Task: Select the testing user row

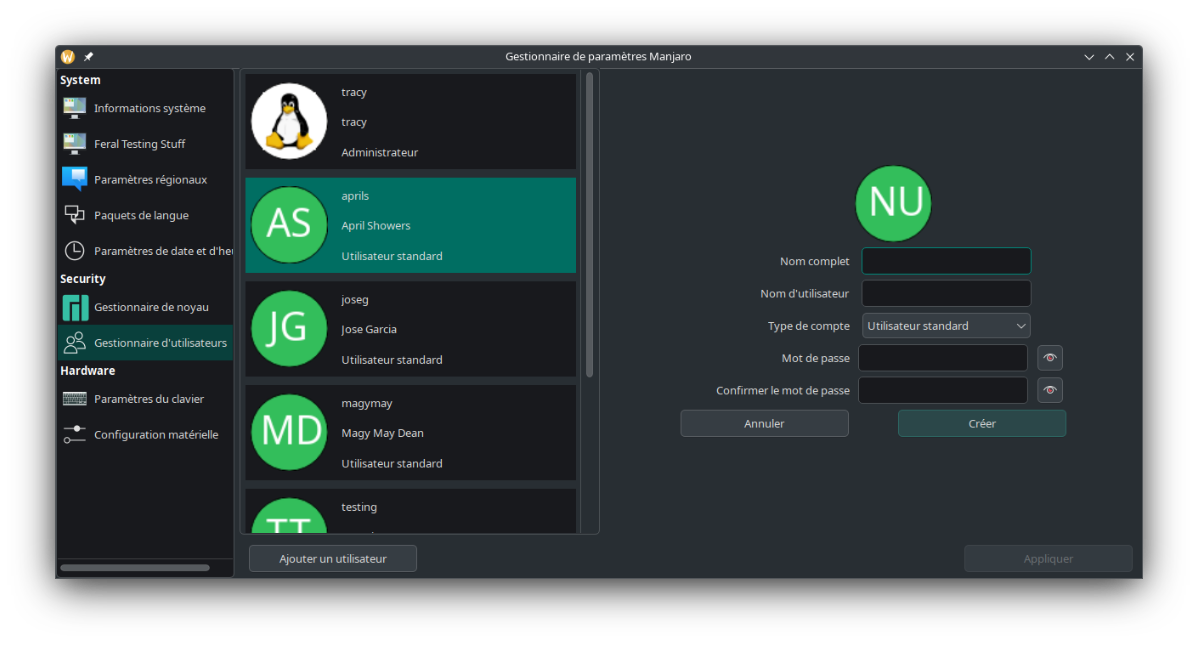Action: (411, 511)
